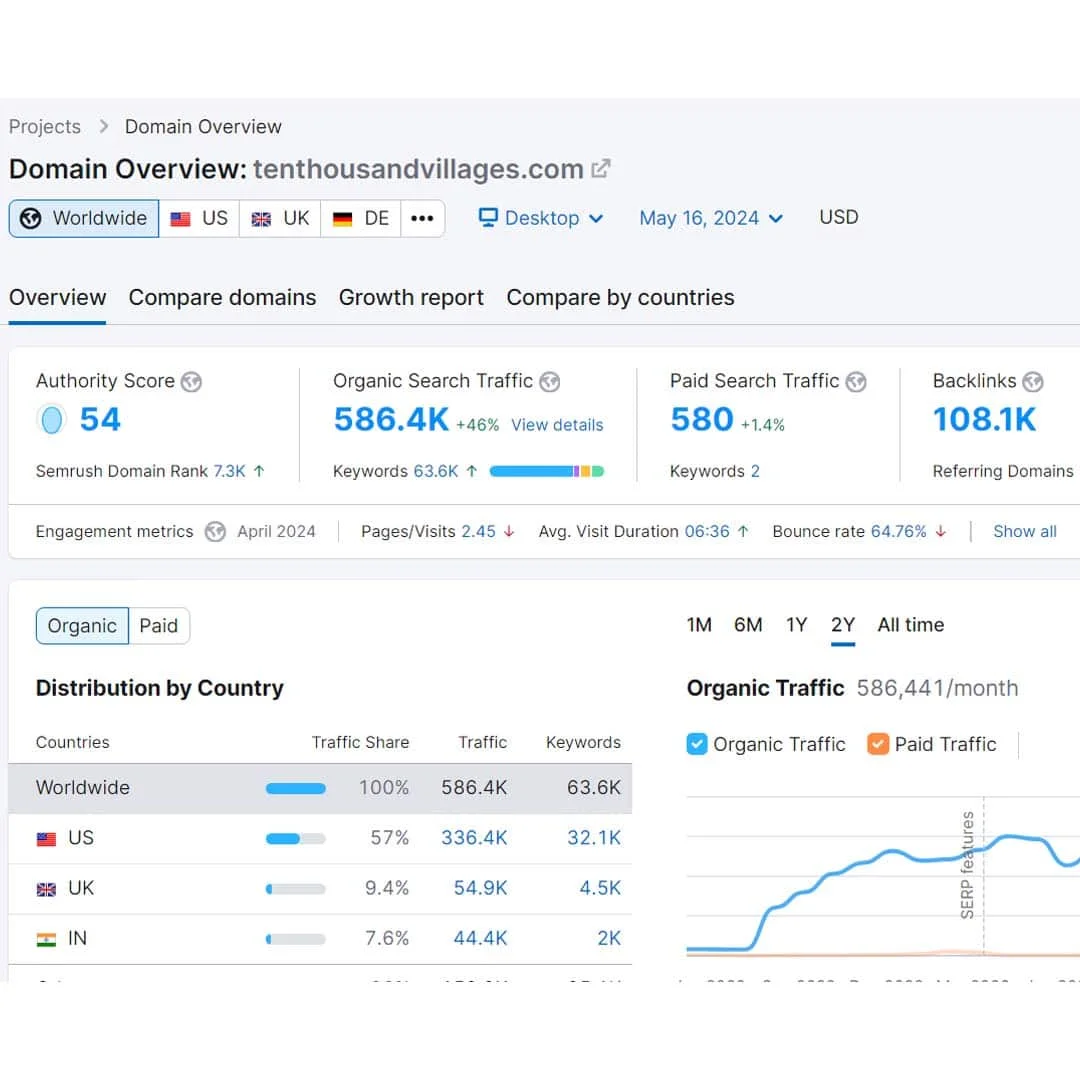The width and height of the screenshot is (1080, 1080).
Task: Click Show all engagement metrics
Action: (x=1025, y=532)
